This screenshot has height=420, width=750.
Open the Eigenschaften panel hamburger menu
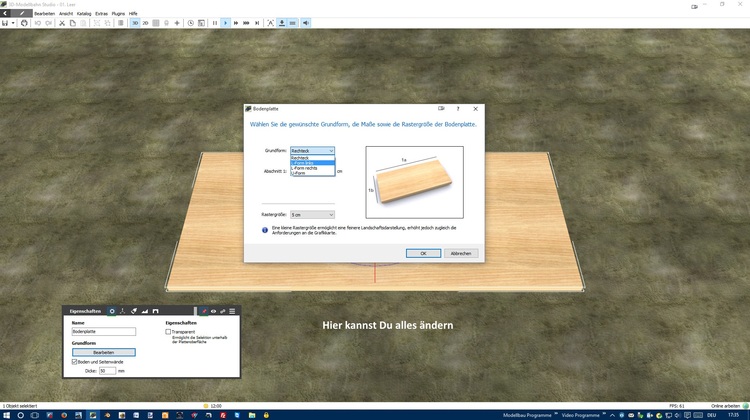coord(232,311)
